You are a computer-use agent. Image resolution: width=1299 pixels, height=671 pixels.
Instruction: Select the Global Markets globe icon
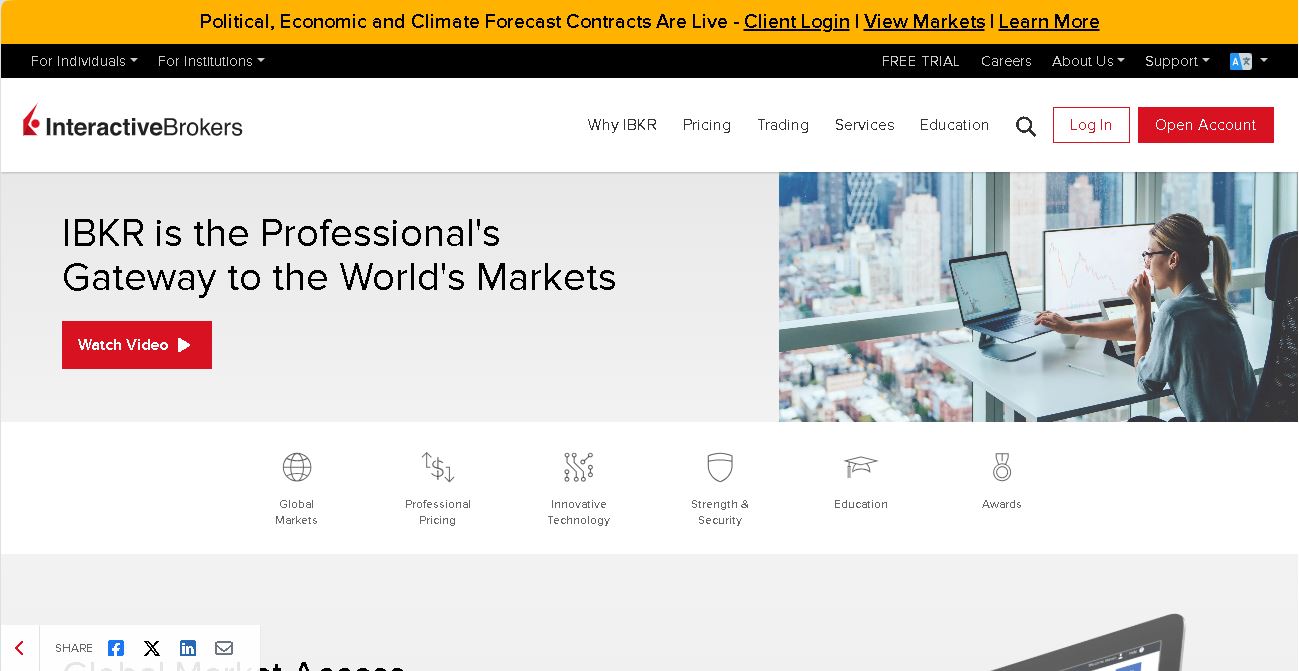coord(297,467)
